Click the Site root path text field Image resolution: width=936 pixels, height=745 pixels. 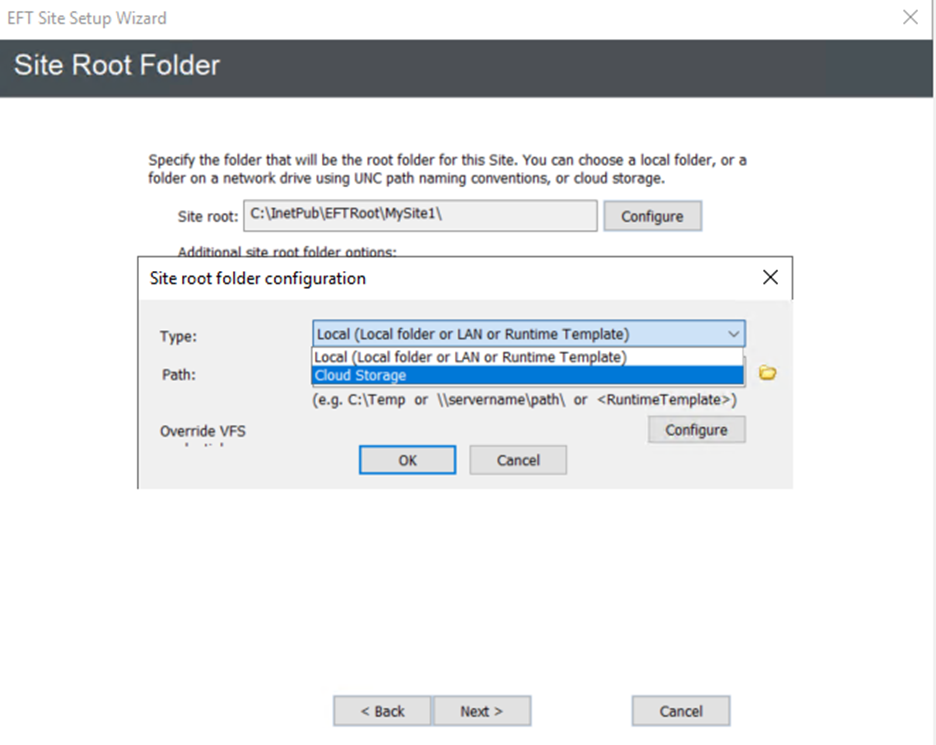[420, 215]
